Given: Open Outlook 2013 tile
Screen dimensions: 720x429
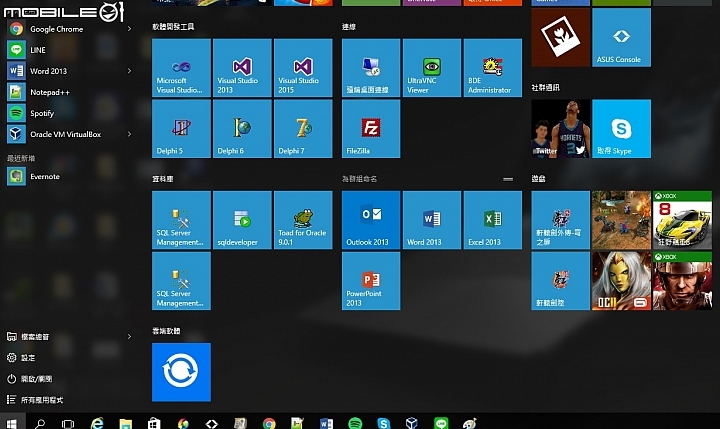Looking at the screenshot, I should 371,220.
